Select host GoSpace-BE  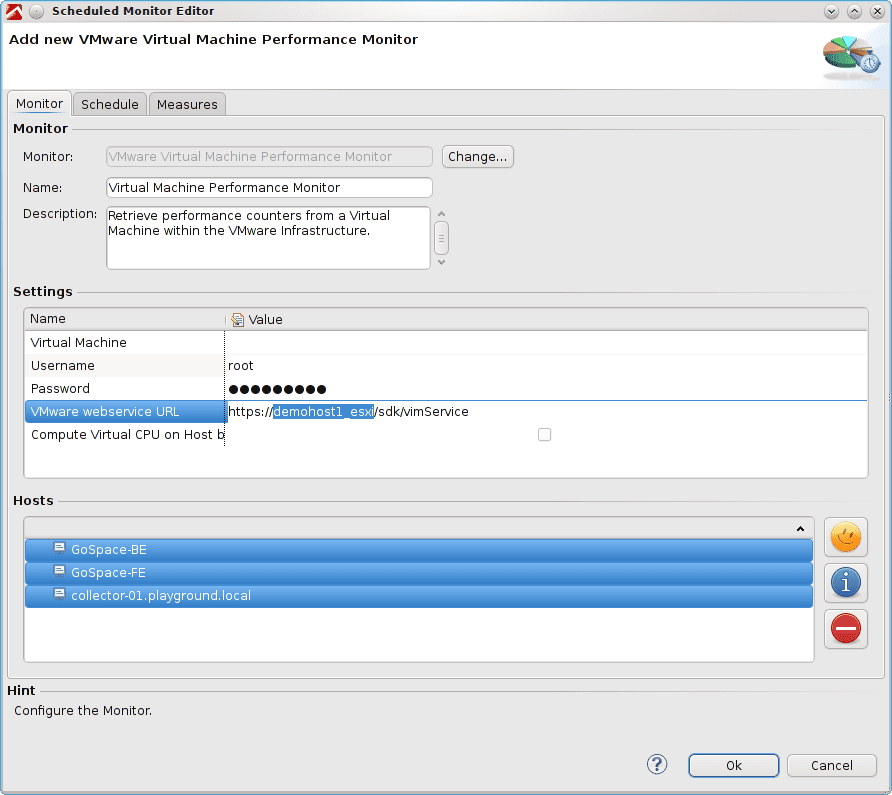(419, 550)
